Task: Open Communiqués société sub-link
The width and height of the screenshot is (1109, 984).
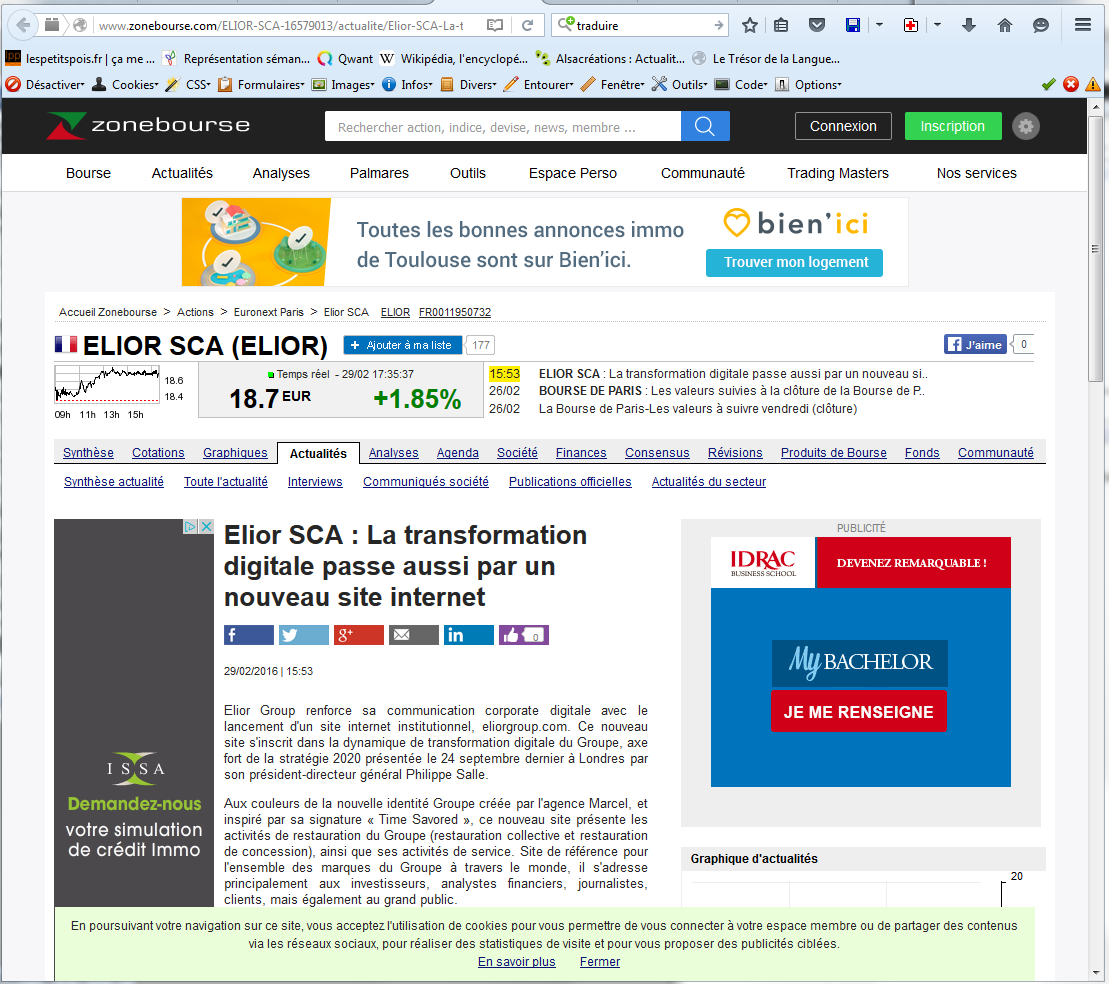Action: pos(426,482)
